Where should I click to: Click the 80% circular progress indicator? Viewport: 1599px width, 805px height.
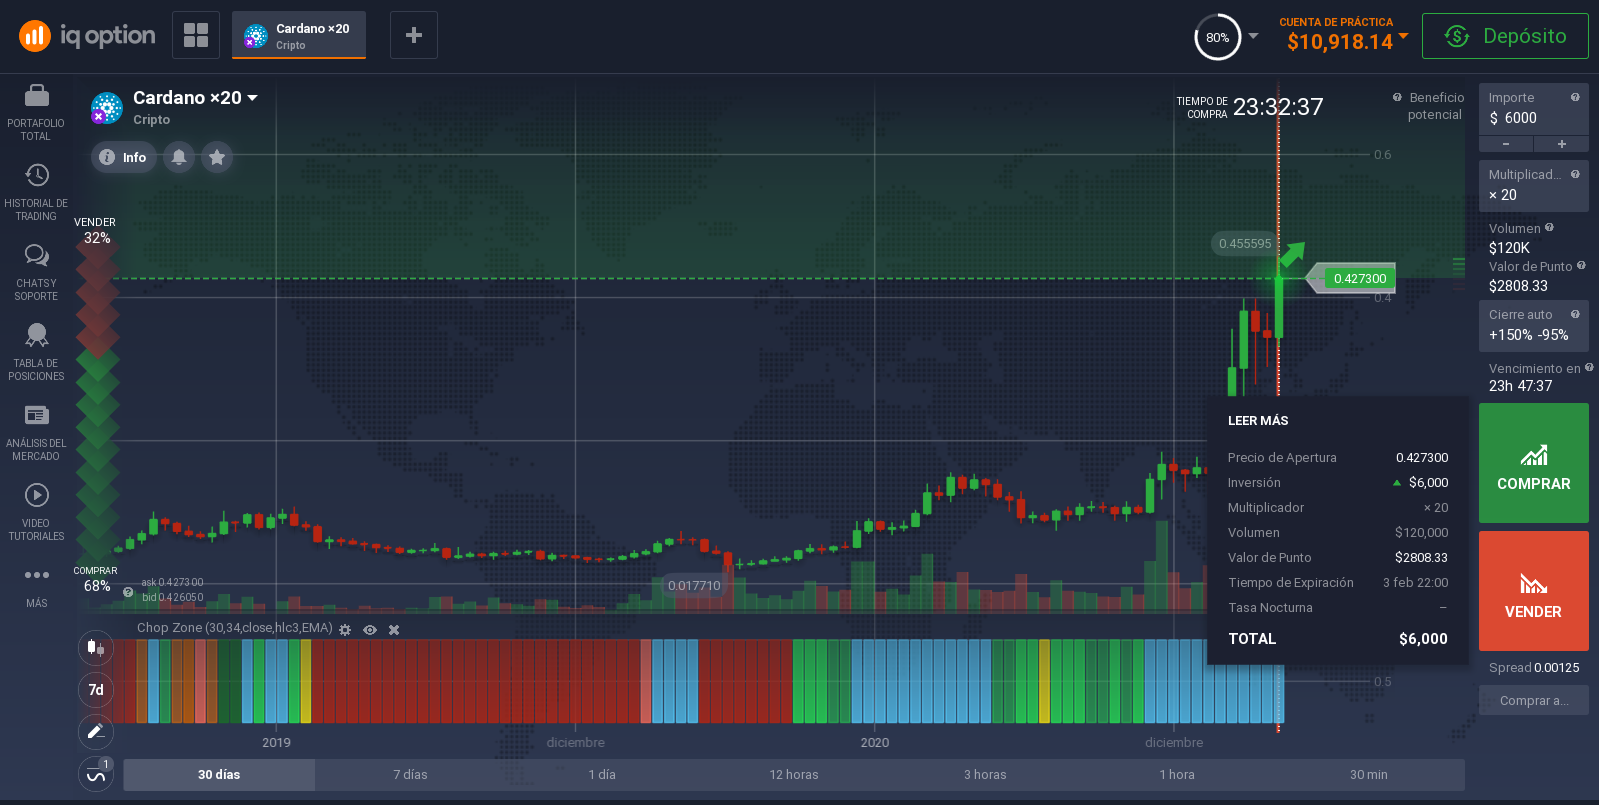tap(1217, 37)
